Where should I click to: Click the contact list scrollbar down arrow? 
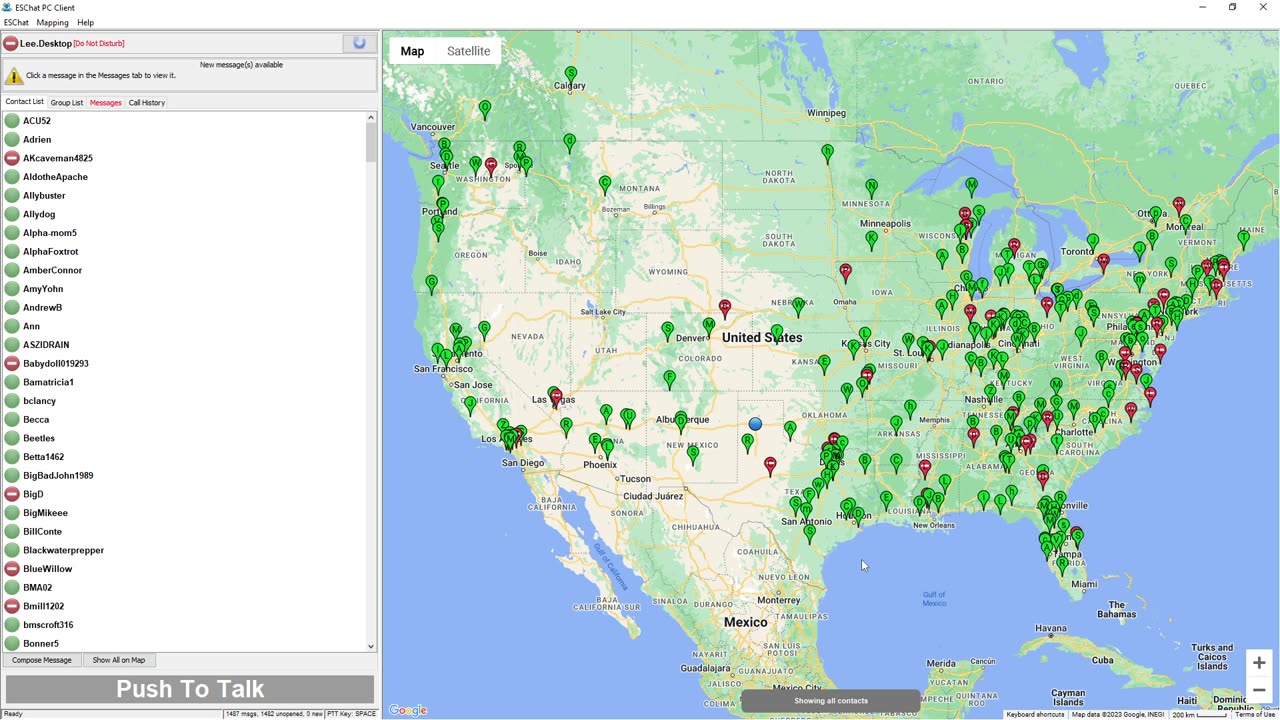click(x=371, y=646)
